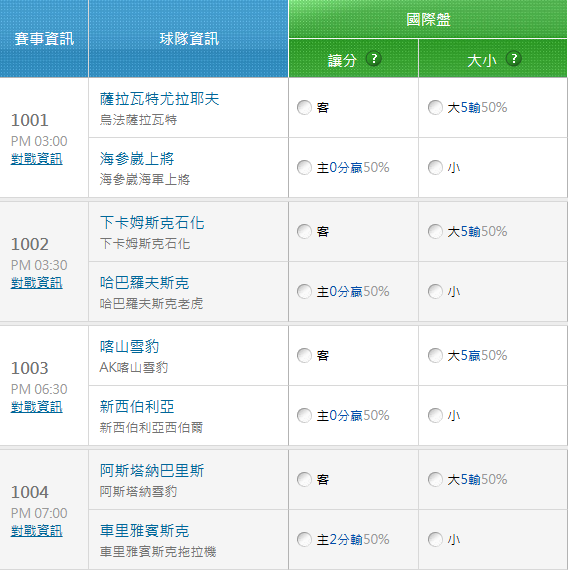The image size is (568, 570).
Task: Click subtitle 海參崴海軍上將
Action: pyautogui.click(x=145, y=179)
